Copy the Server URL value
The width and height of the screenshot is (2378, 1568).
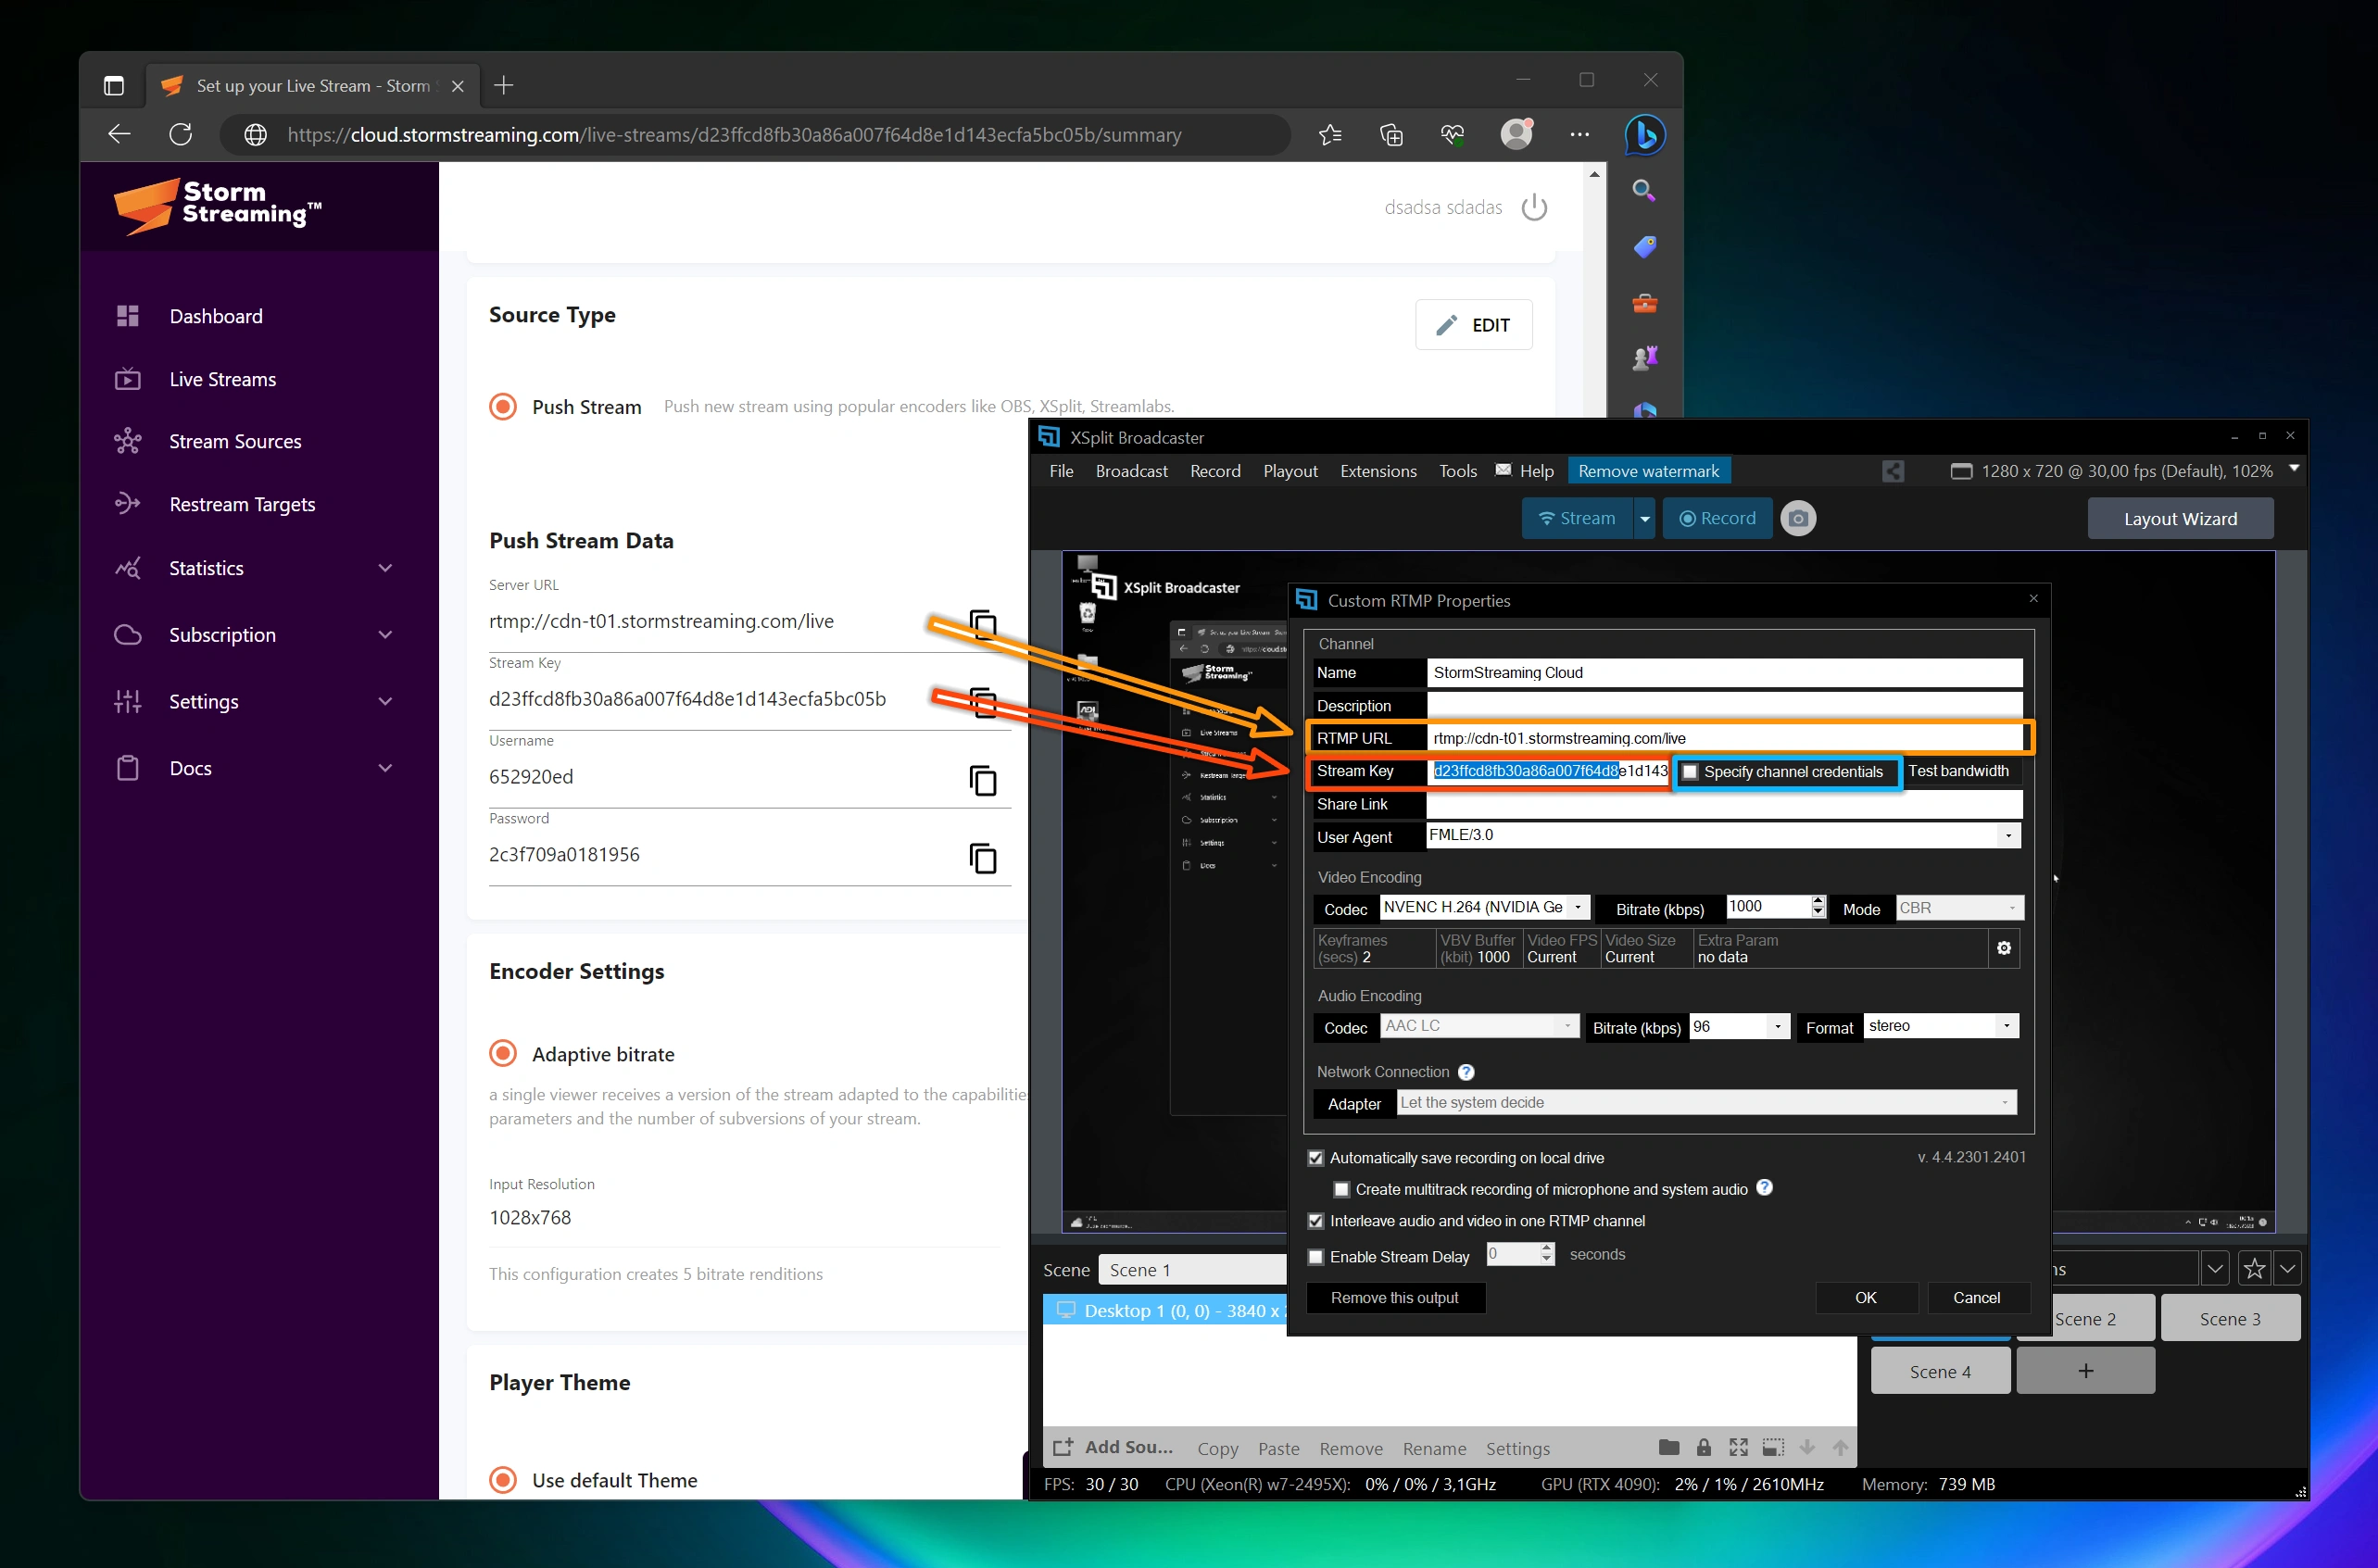983,623
